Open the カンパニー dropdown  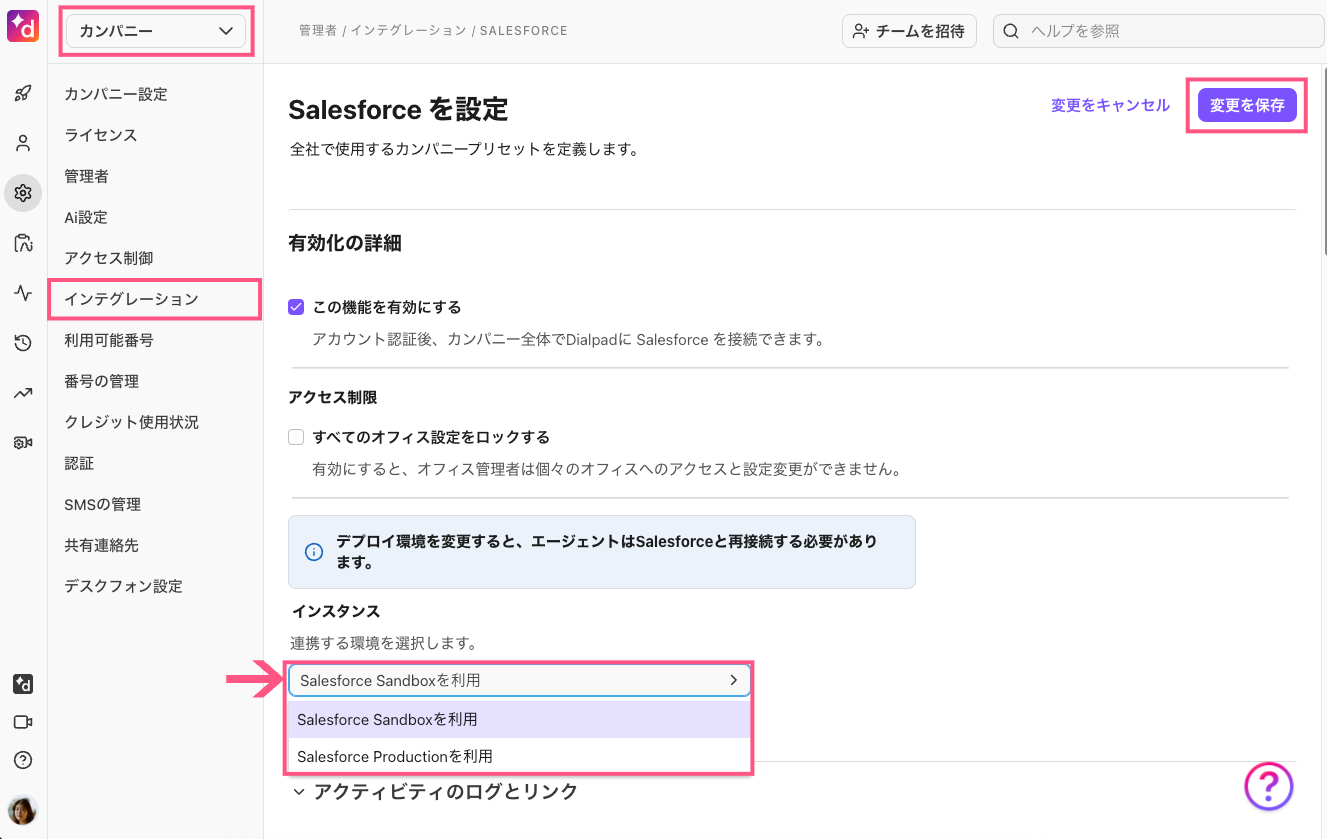click(x=155, y=31)
